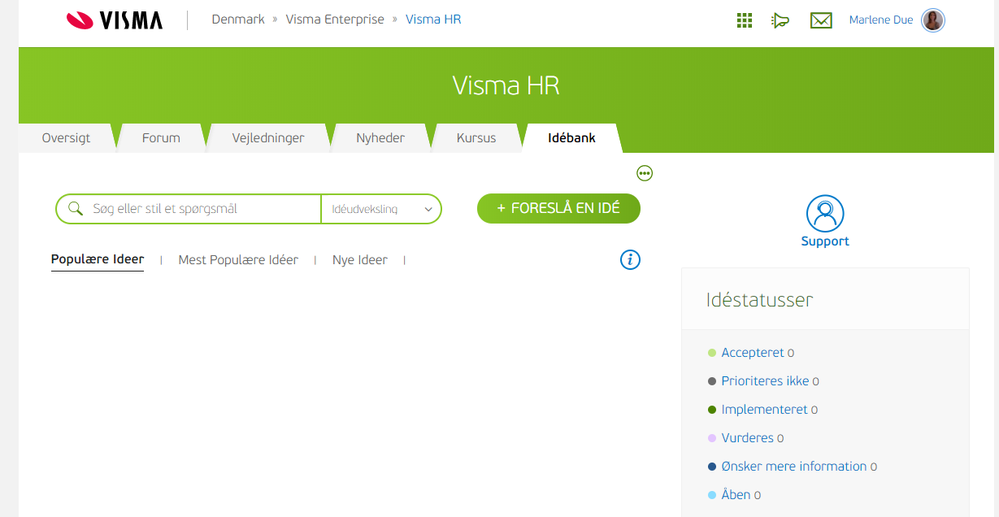999x517 pixels.
Task: Open the announcements megaphone icon
Action: click(780, 20)
